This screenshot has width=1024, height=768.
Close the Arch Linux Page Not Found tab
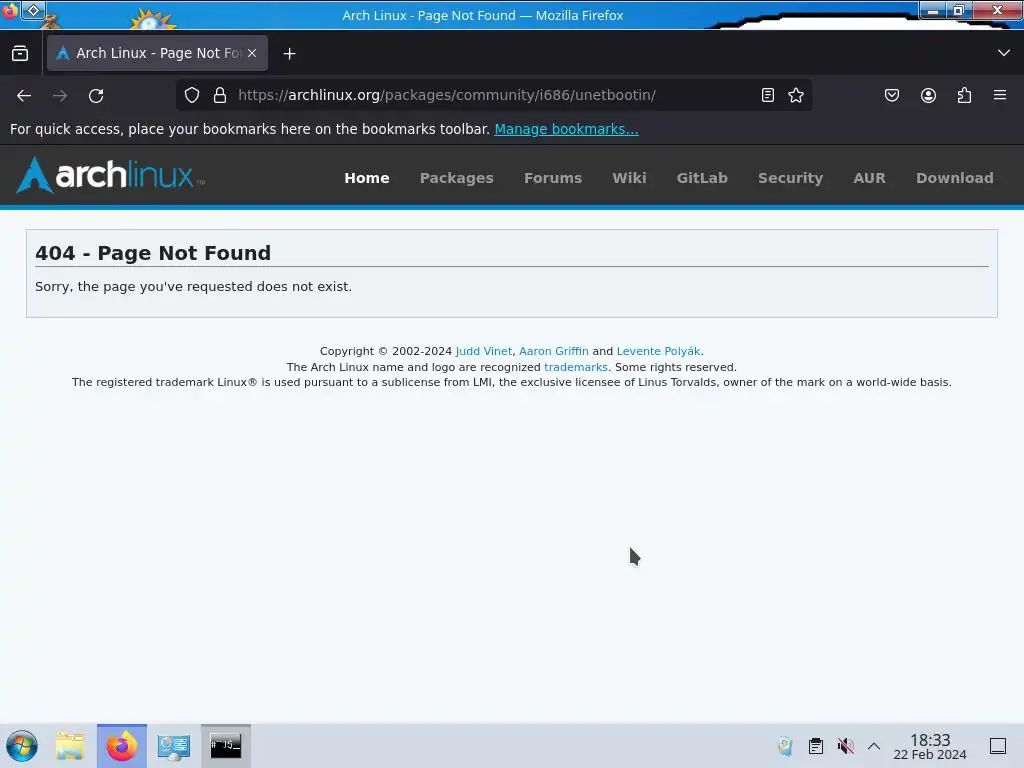(252, 54)
